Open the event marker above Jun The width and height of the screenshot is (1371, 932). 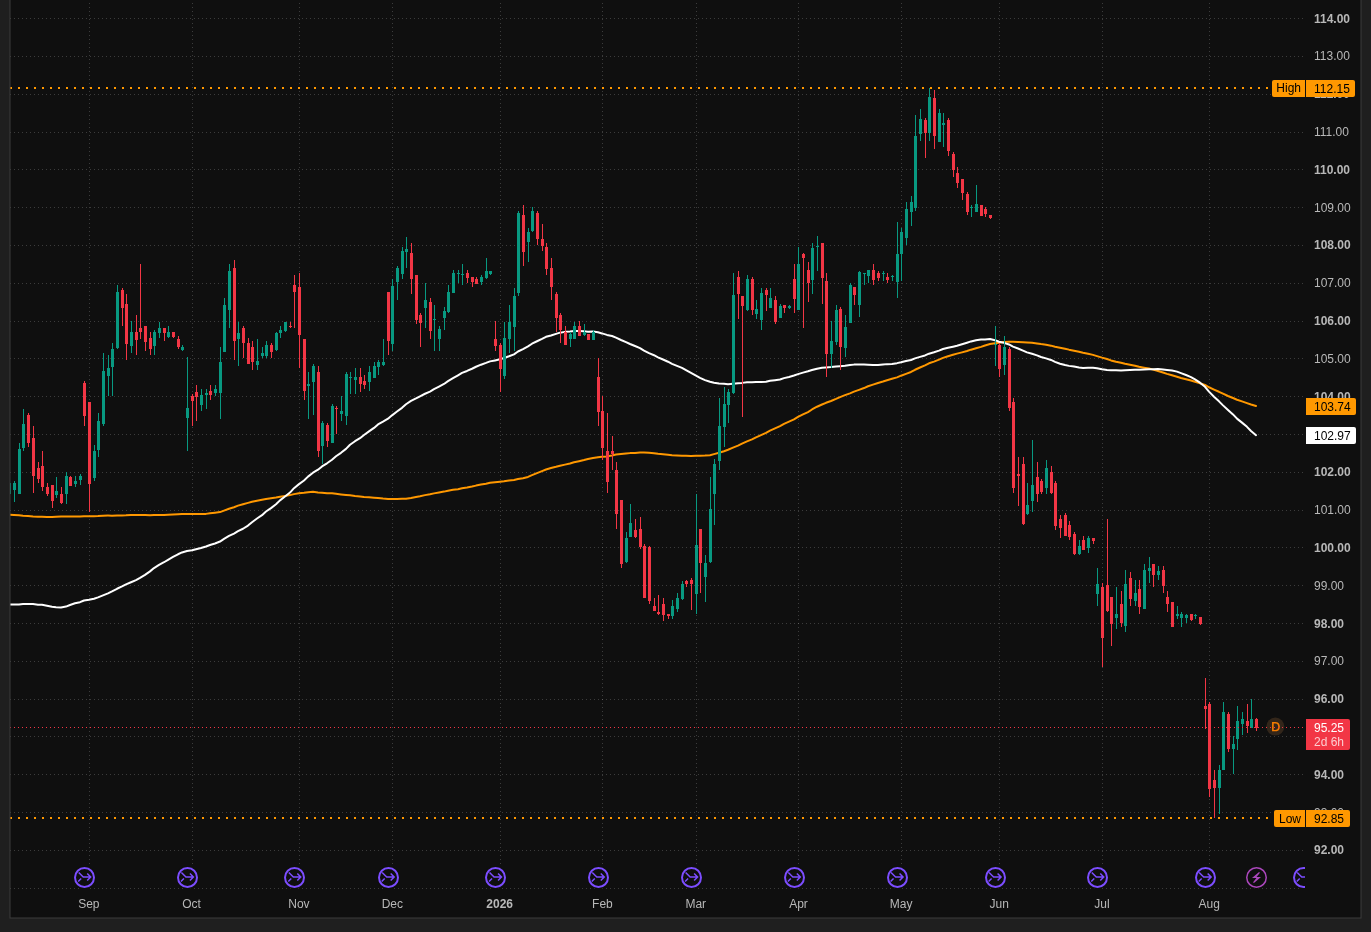[x=995, y=877]
